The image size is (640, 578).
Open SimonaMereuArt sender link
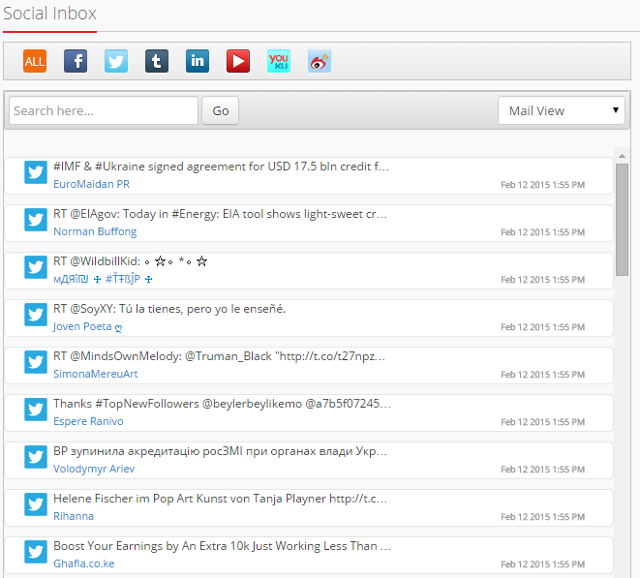(x=96, y=374)
